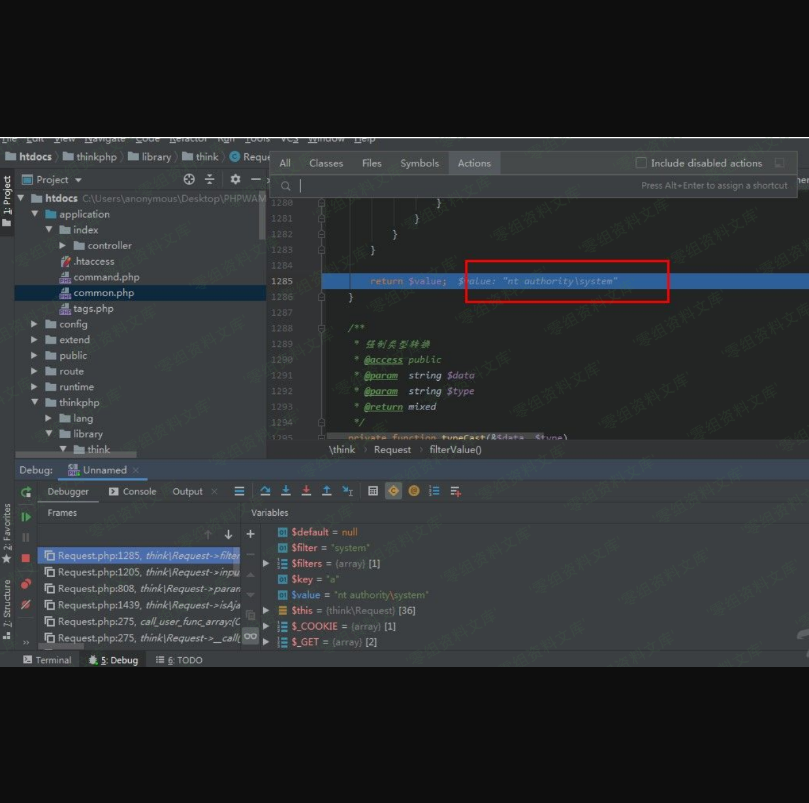Open the Terminal tool window button

pos(47,660)
